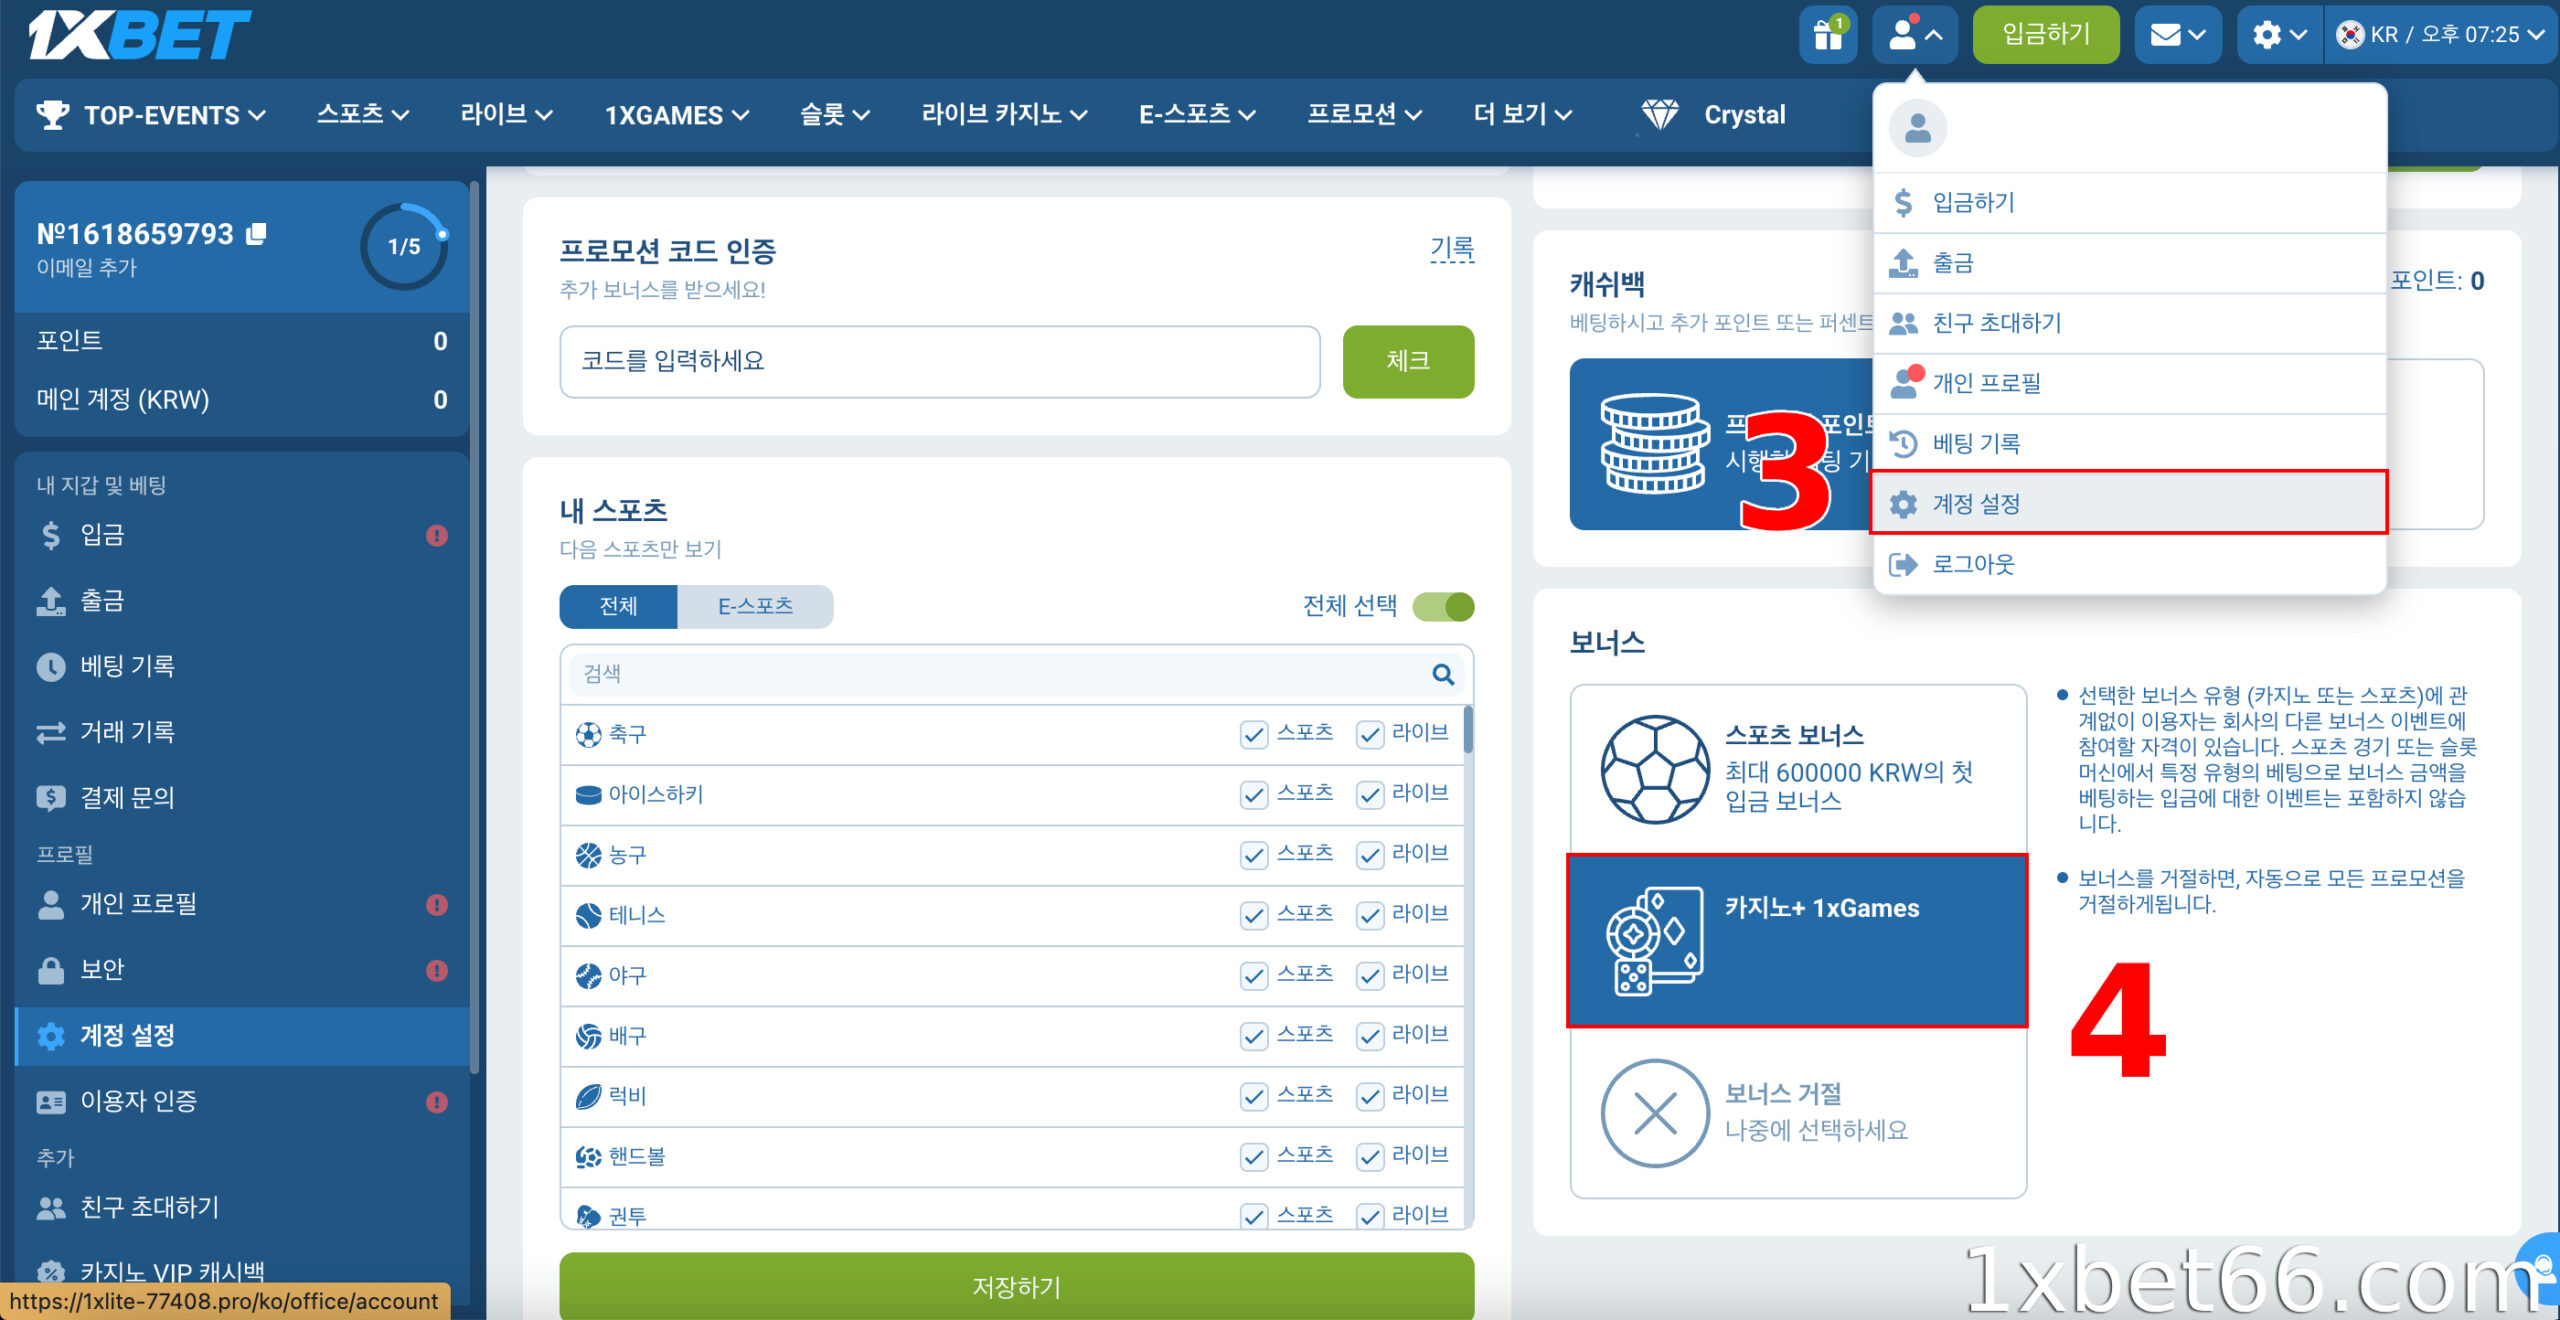The image size is (2560, 1320).
Task: Select 입금 in the sidebar
Action: tap(102, 534)
